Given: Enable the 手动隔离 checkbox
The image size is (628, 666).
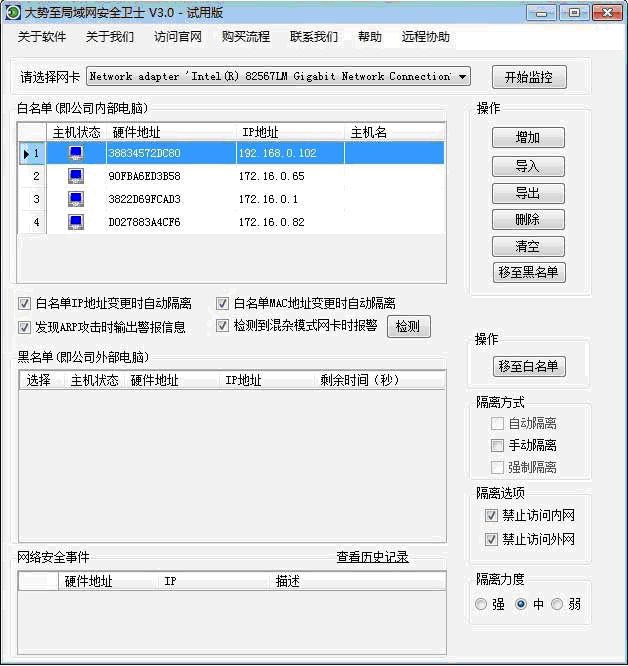Looking at the screenshot, I should (x=497, y=445).
